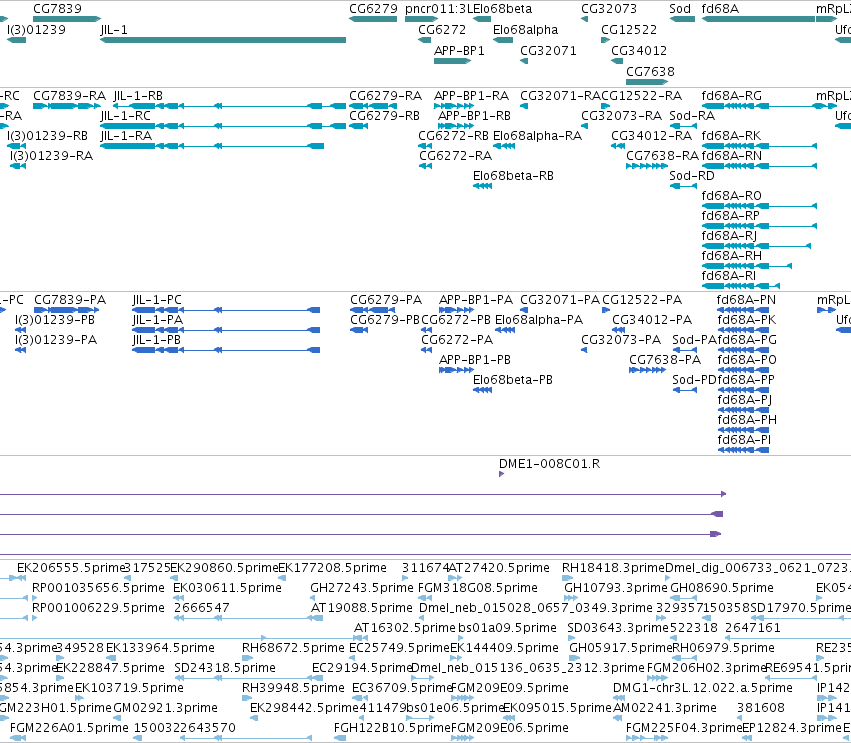The image size is (851, 743).
Task: Click the CG6272-RA transcript label
Action: [455, 156]
